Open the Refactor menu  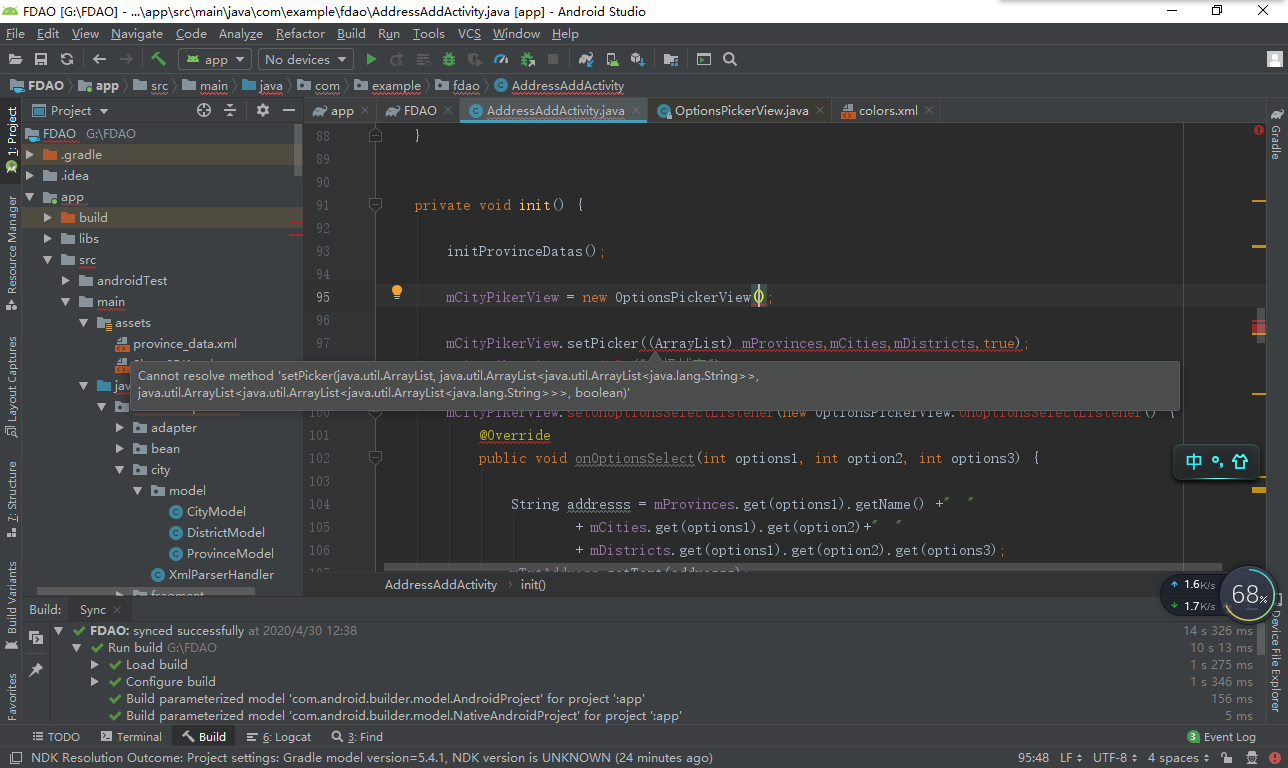click(300, 33)
